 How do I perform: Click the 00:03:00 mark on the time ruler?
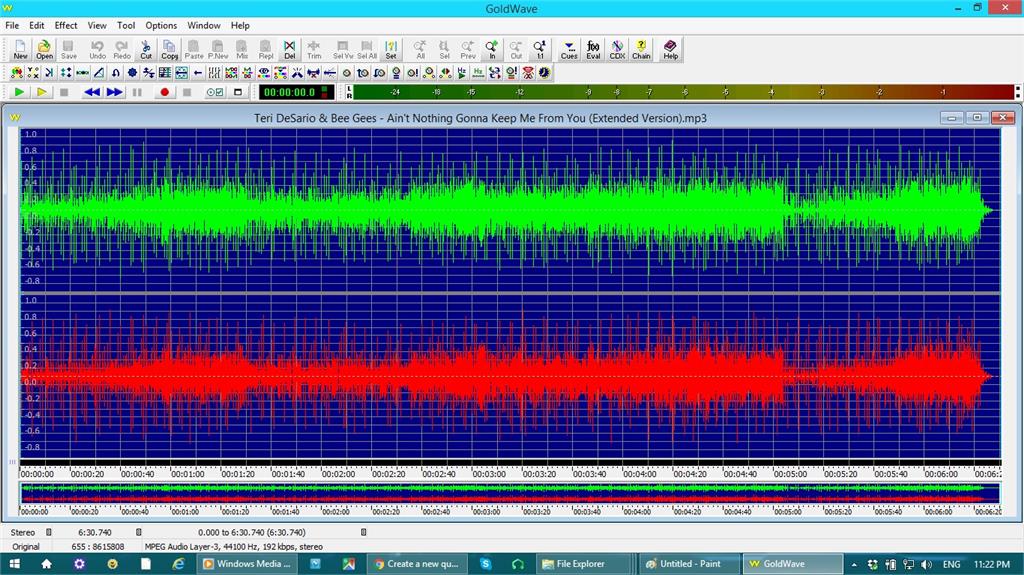coord(488,474)
